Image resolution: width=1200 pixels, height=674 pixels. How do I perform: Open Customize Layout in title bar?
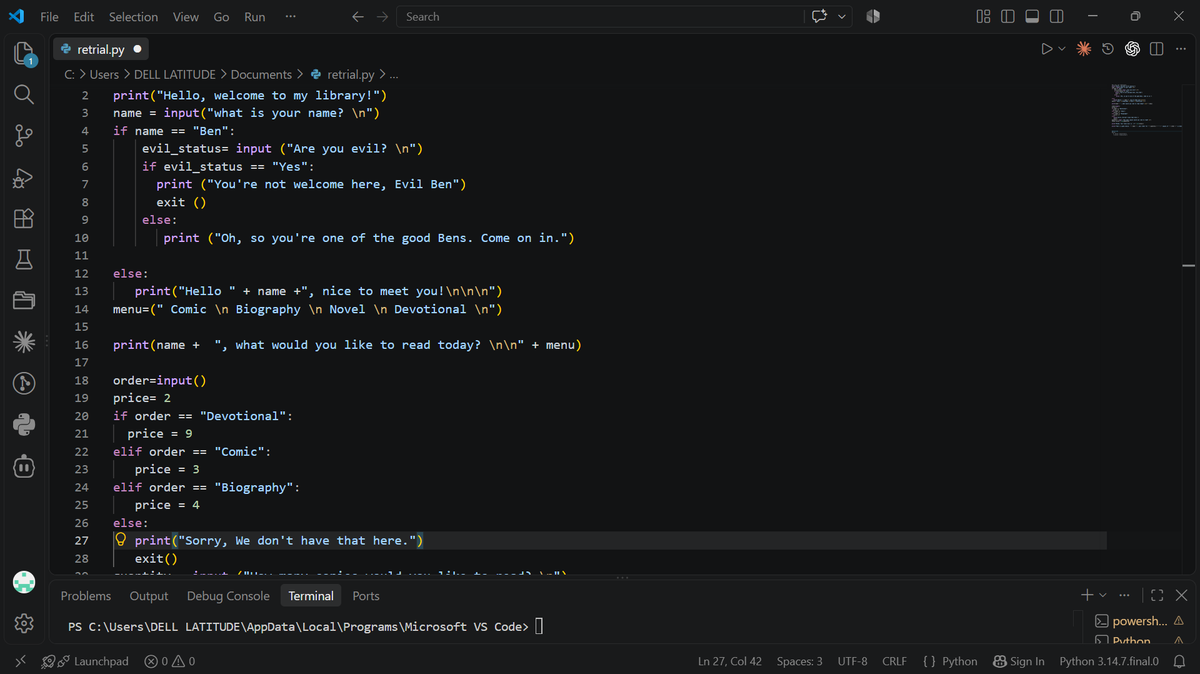pyautogui.click(x=983, y=17)
